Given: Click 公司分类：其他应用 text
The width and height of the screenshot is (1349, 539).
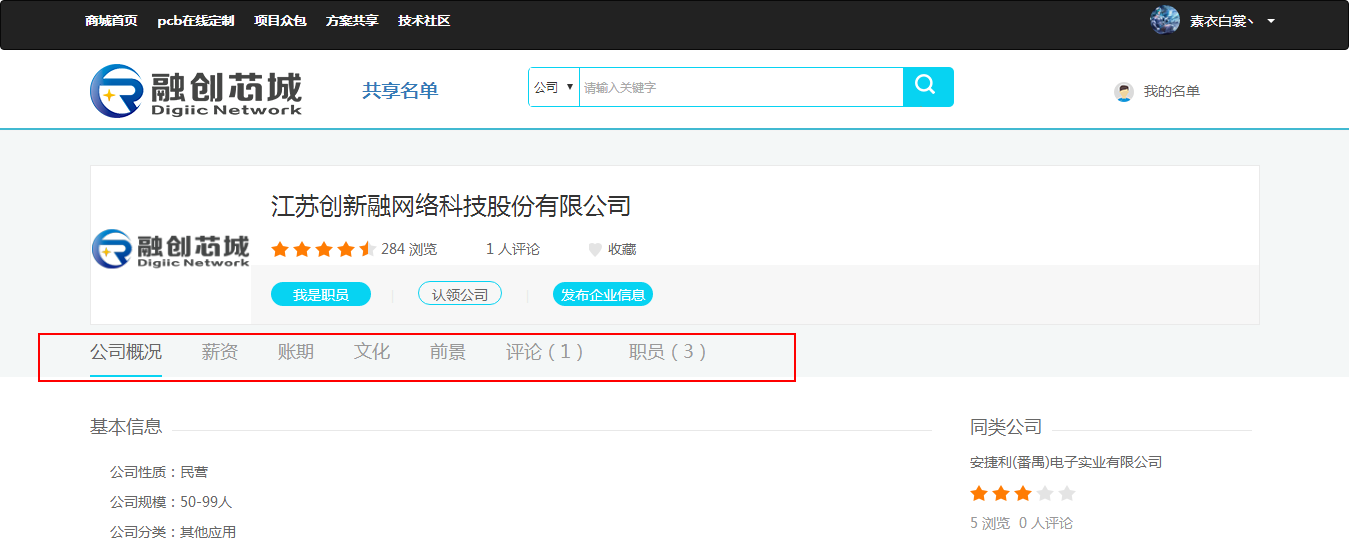Looking at the screenshot, I should [173, 532].
